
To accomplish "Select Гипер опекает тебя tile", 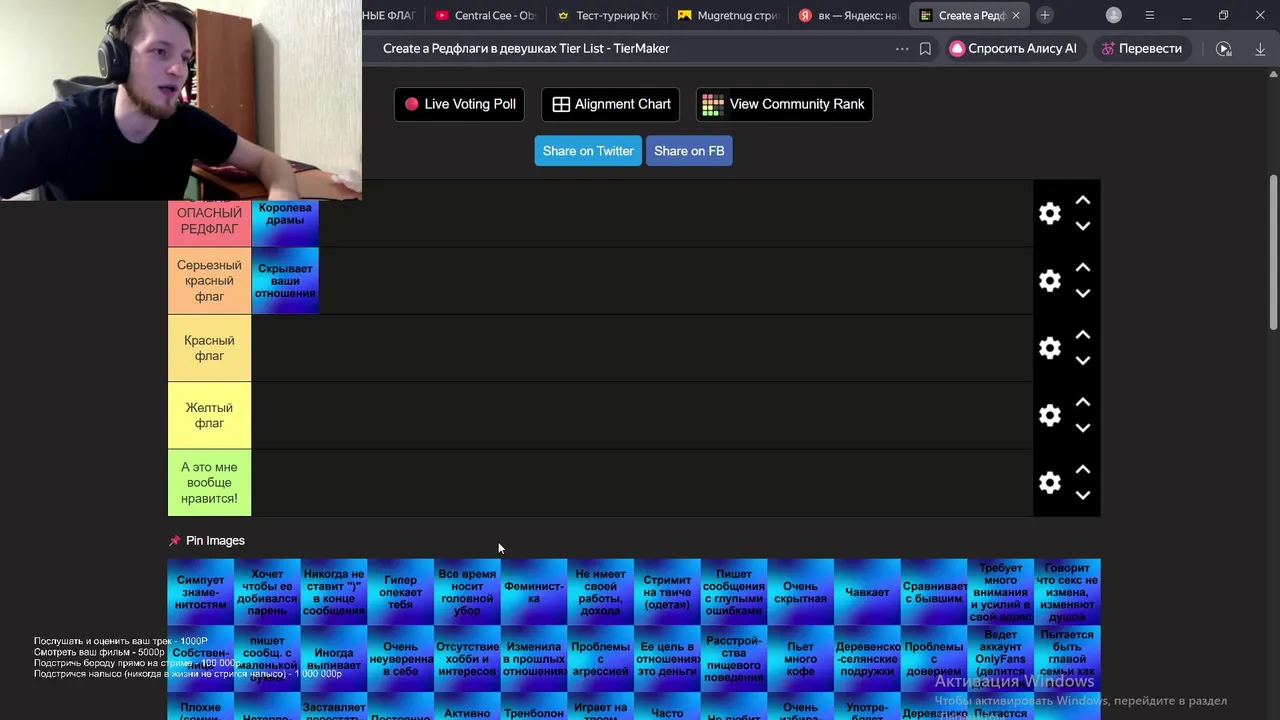I will click(400, 592).
